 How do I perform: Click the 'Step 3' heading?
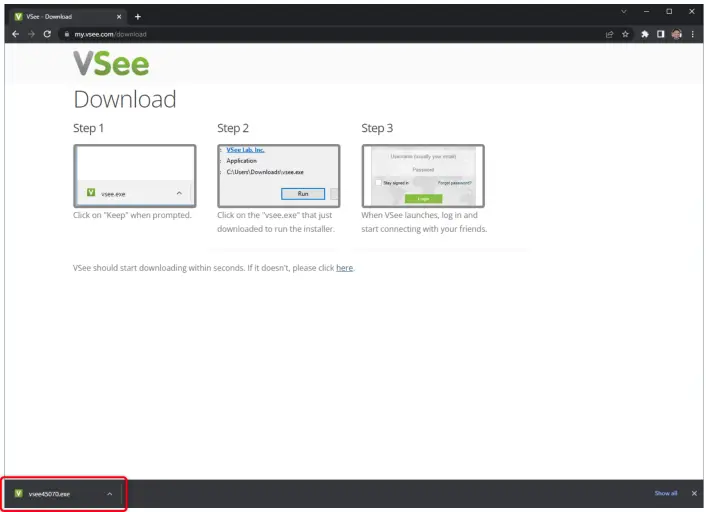[x=377, y=128]
